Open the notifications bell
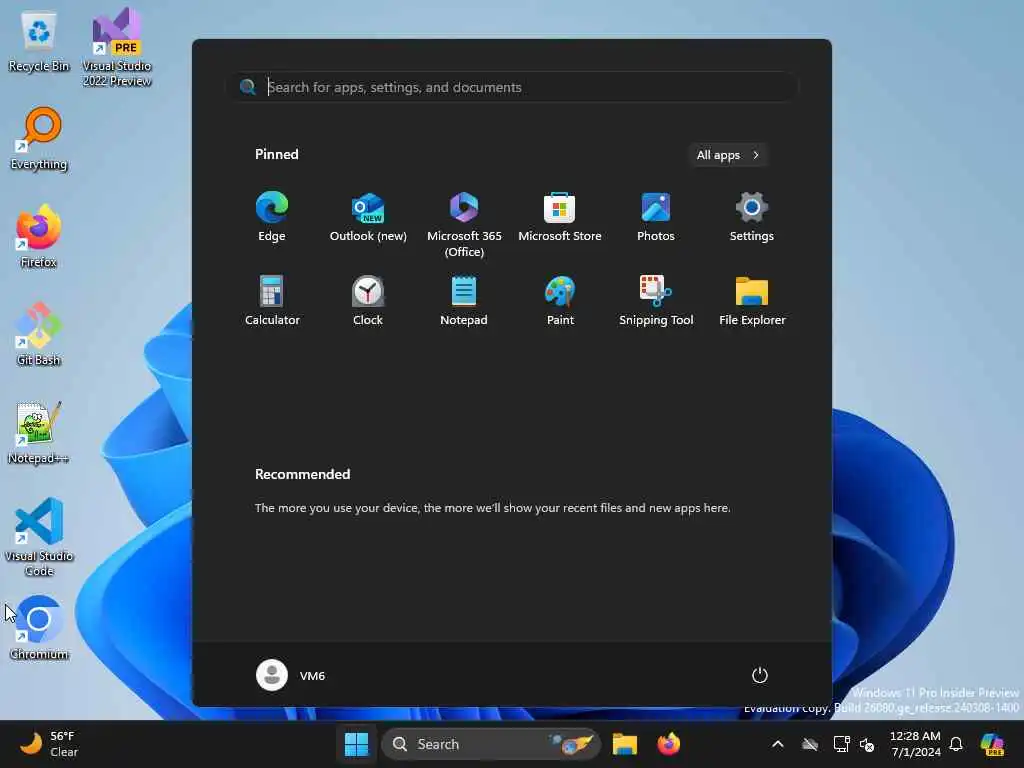 [956, 744]
